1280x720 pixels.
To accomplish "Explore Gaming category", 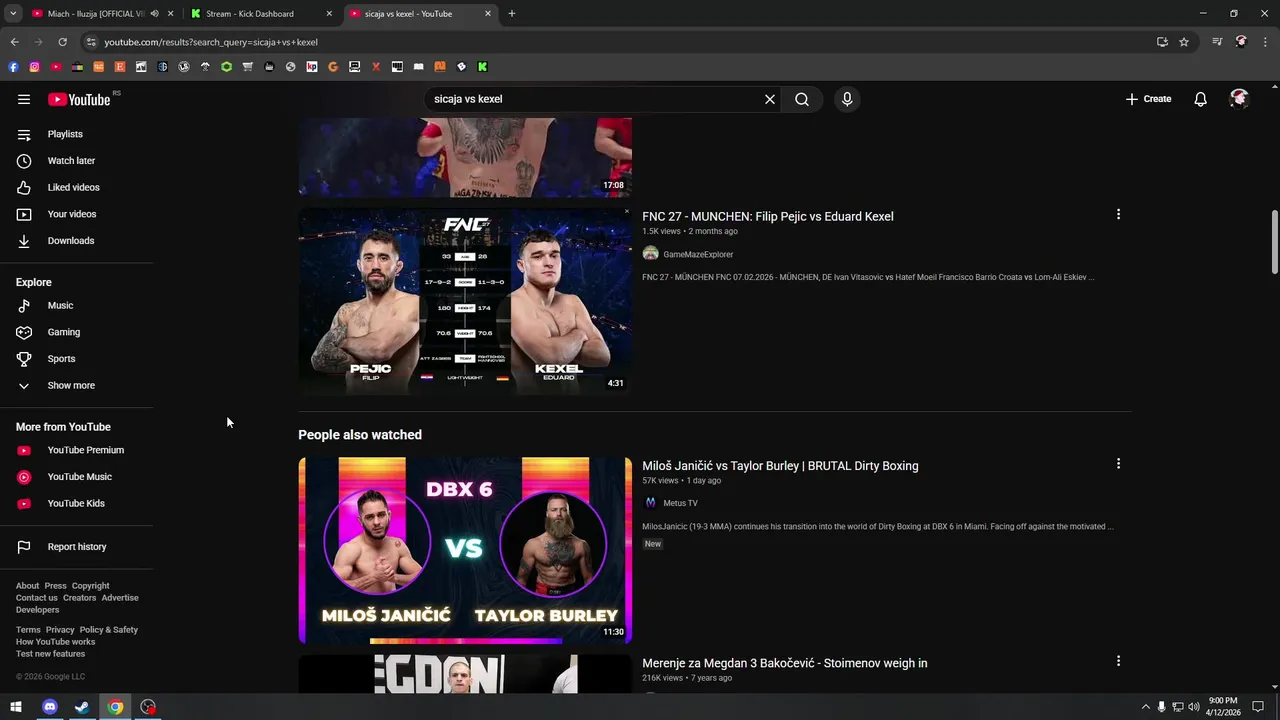I will pyautogui.click(x=63, y=332).
